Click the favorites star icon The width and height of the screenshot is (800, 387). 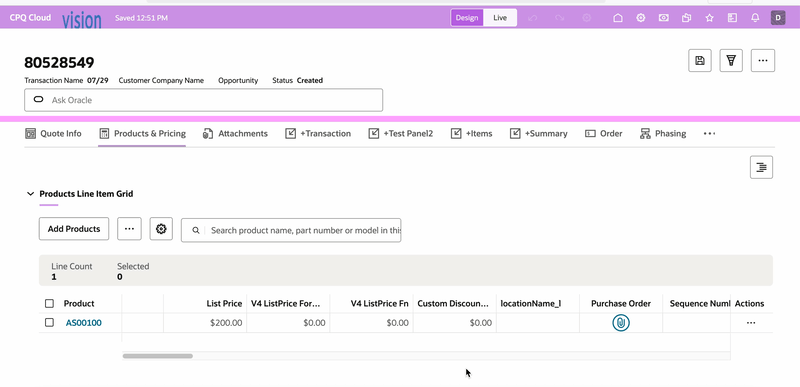[x=710, y=18]
